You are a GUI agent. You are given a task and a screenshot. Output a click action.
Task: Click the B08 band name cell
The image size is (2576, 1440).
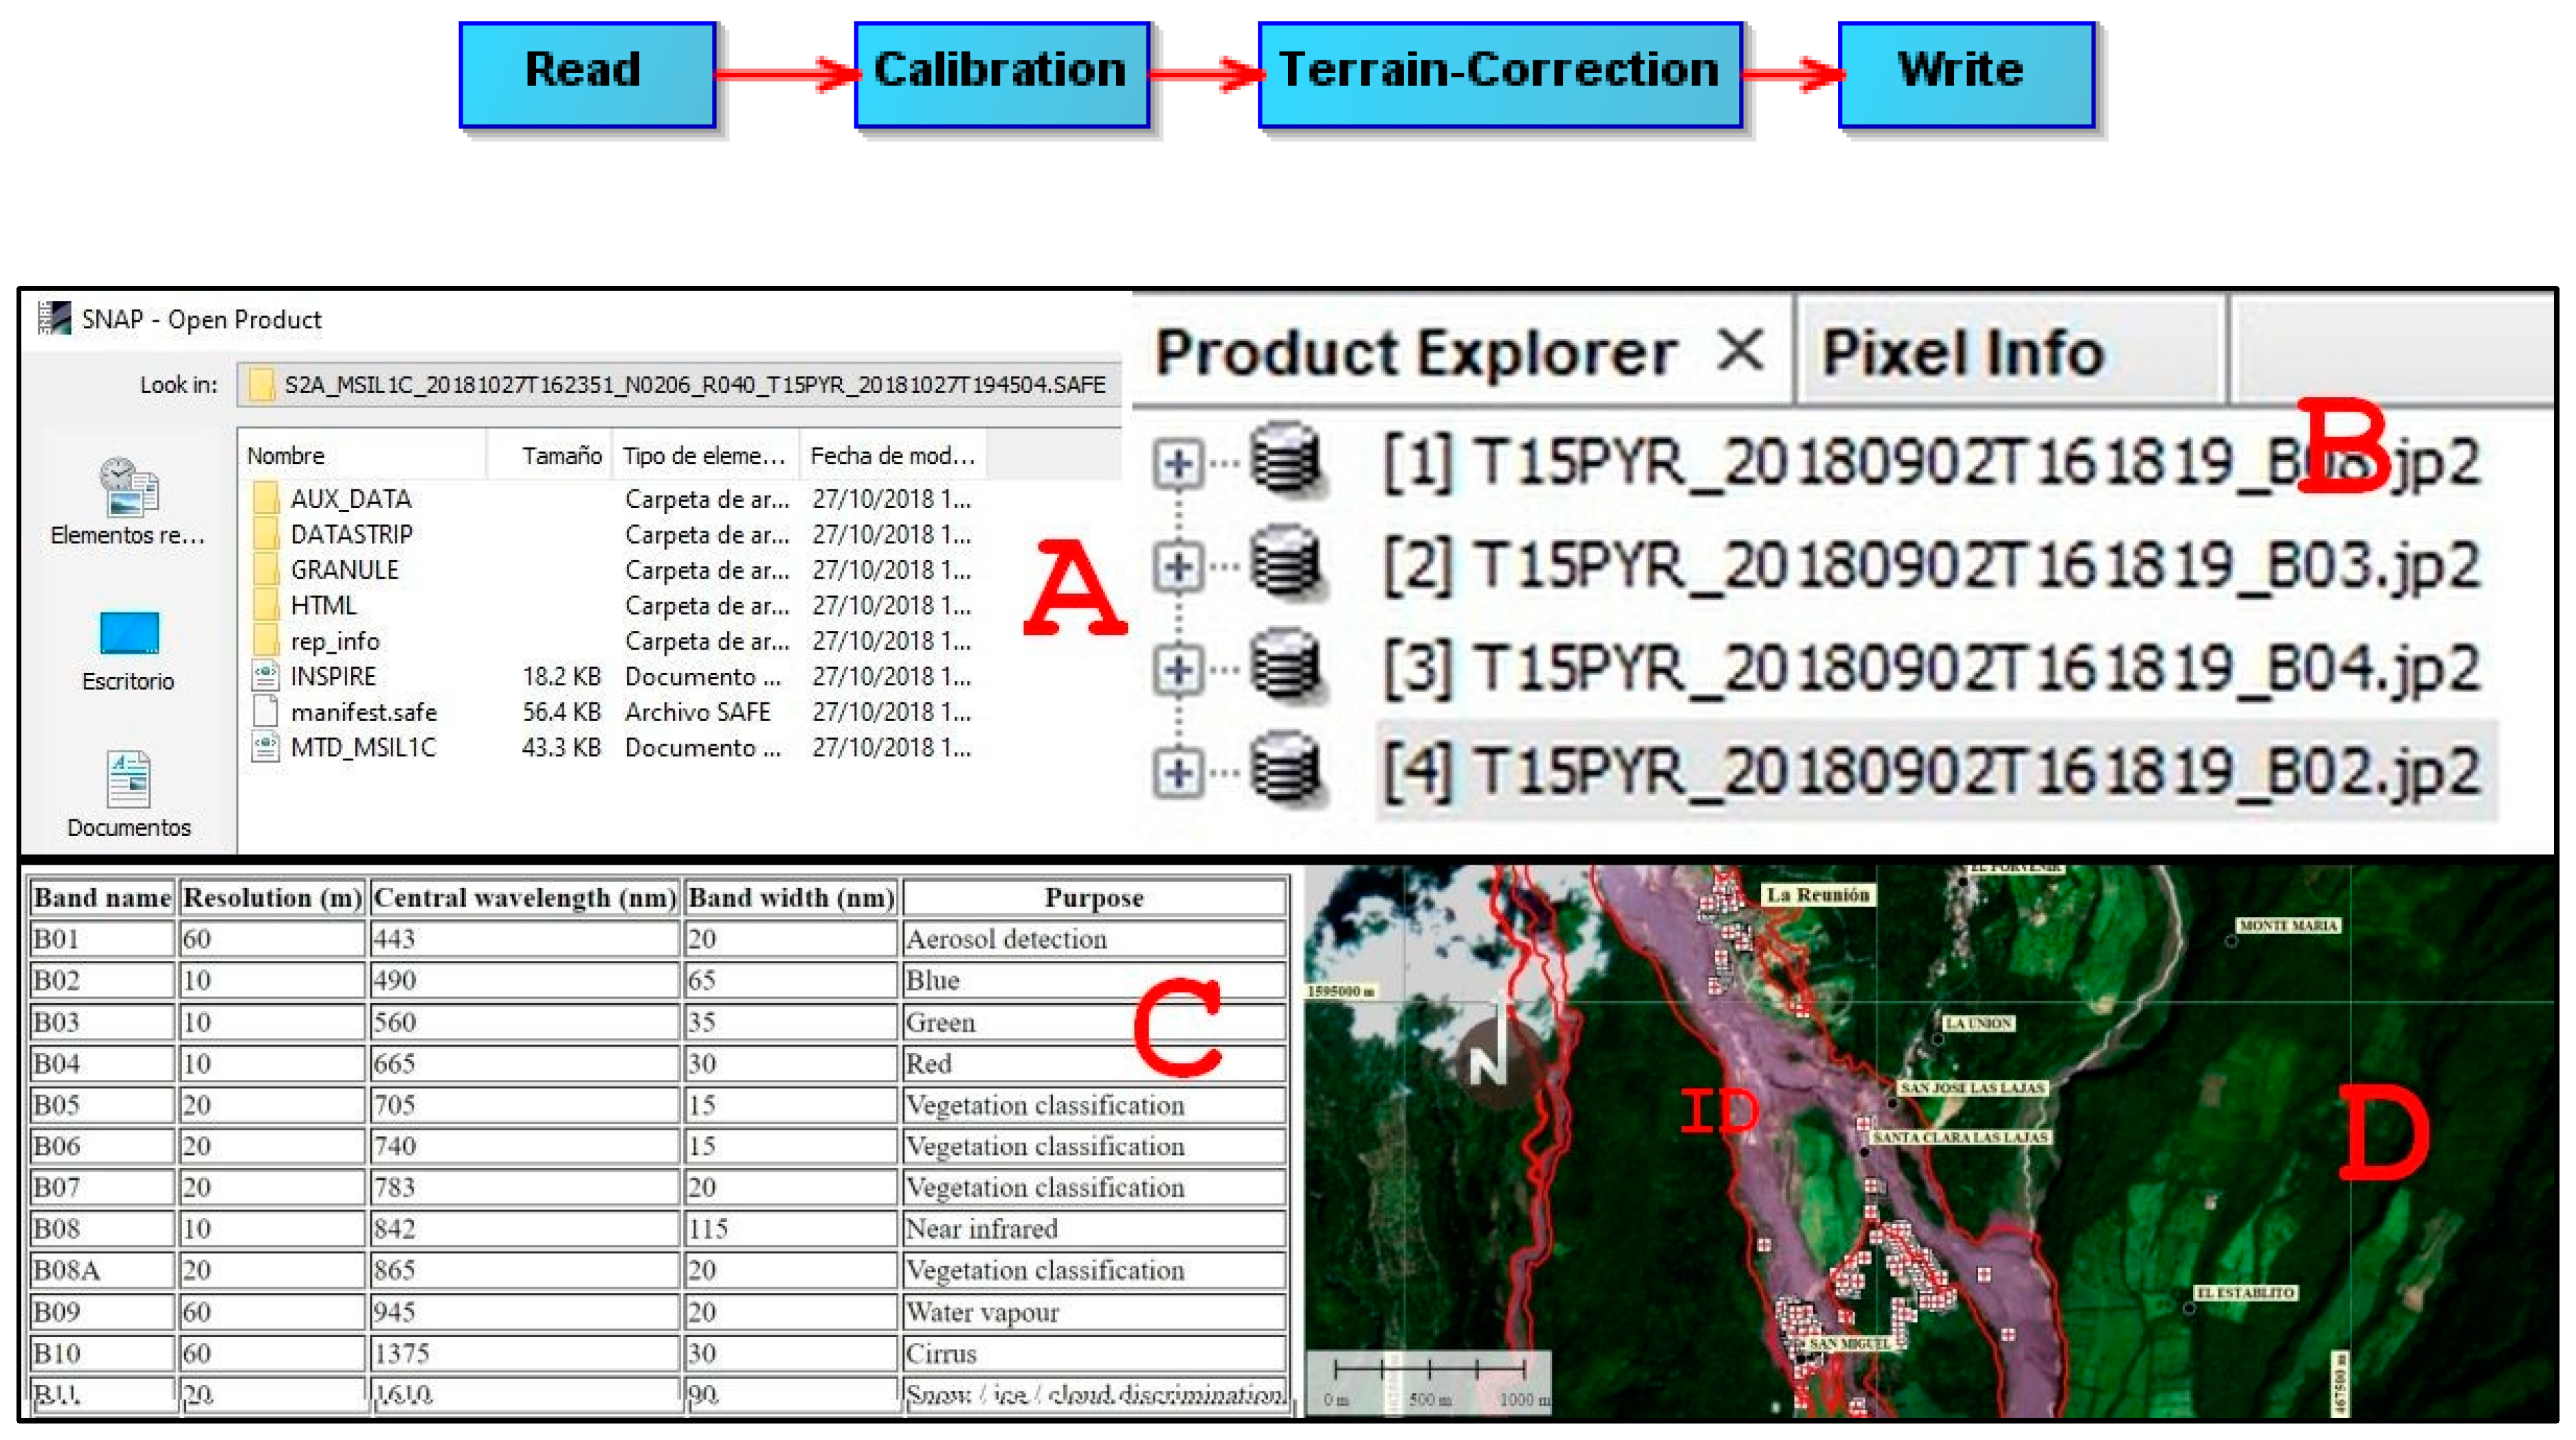[101, 1228]
